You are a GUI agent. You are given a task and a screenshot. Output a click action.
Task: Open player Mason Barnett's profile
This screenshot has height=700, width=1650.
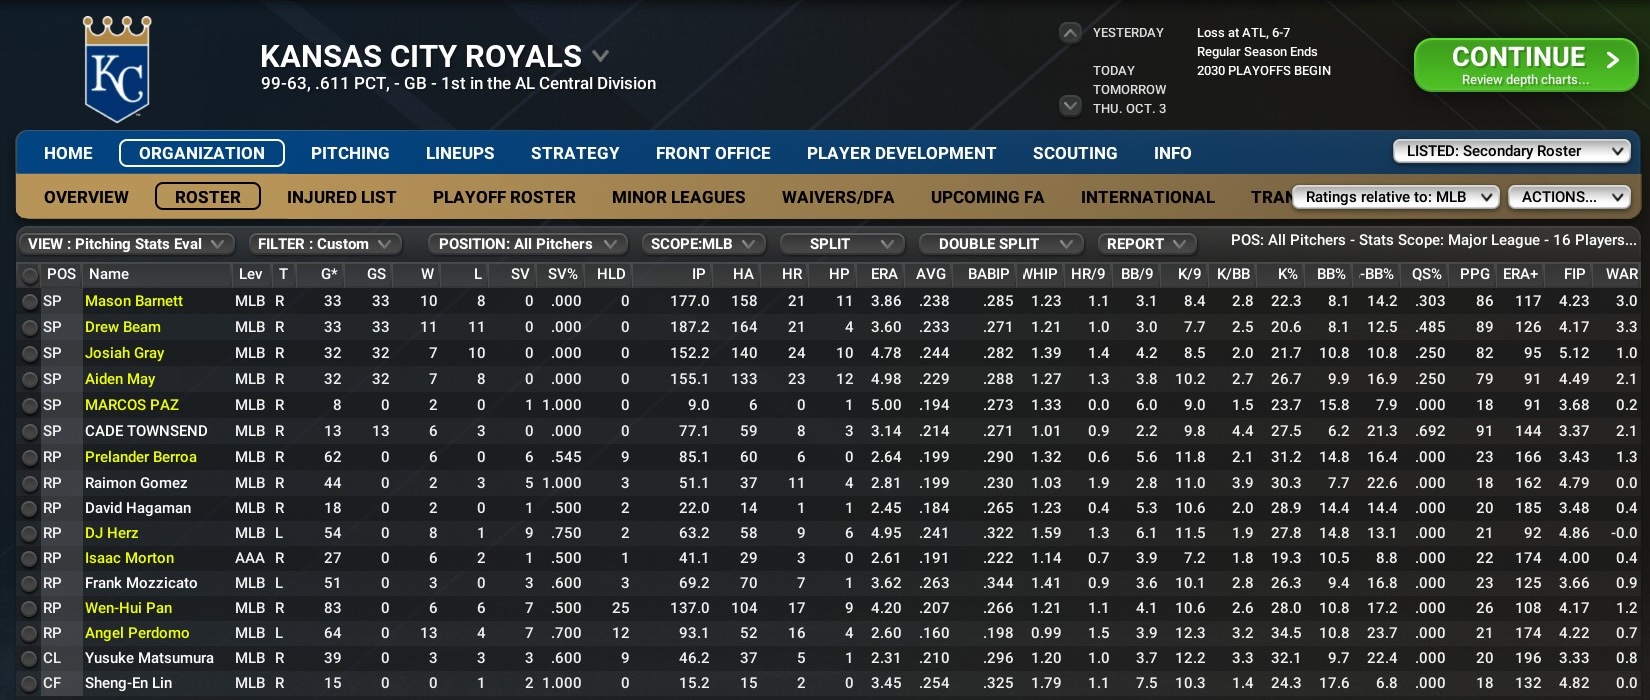click(x=134, y=301)
